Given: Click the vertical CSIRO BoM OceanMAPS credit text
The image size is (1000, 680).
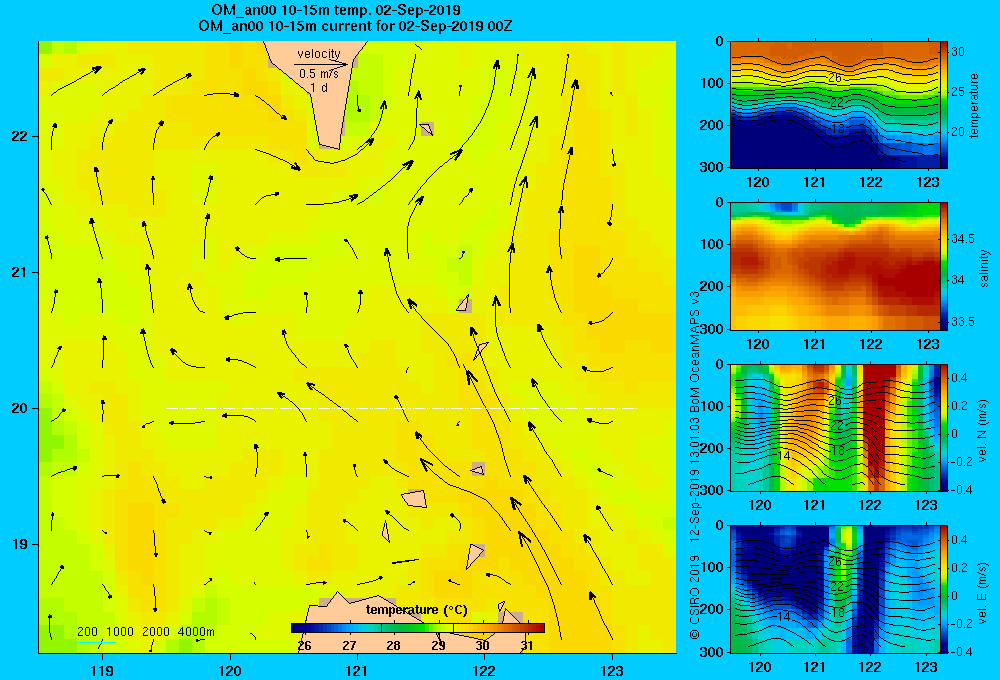Looking at the screenshot, I should (x=695, y=465).
